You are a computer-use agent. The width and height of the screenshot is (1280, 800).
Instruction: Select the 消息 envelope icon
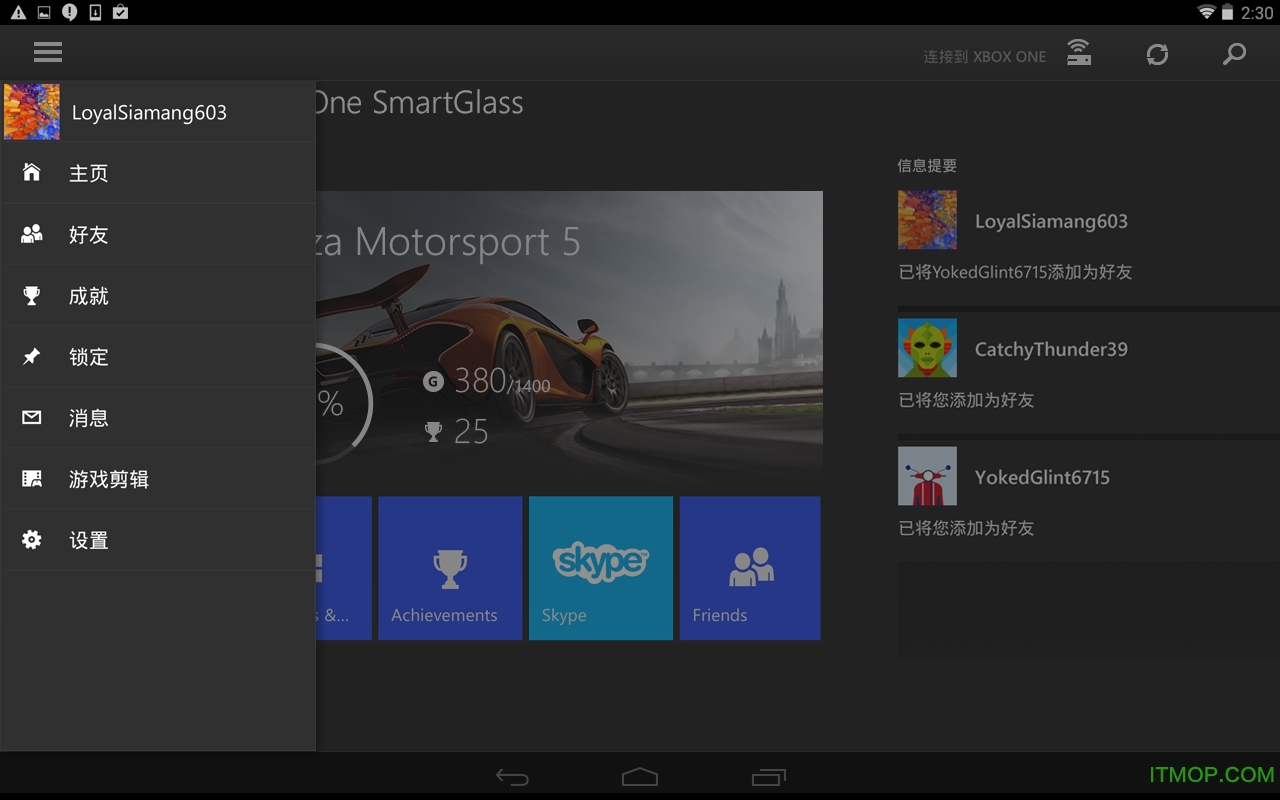pyautogui.click(x=32, y=417)
